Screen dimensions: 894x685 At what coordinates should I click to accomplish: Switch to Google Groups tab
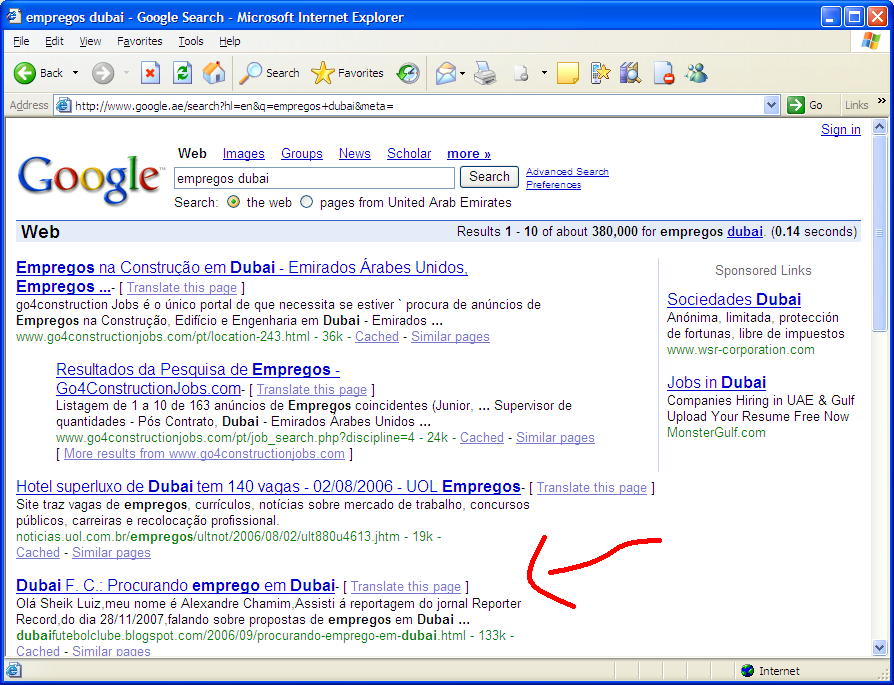click(x=302, y=153)
